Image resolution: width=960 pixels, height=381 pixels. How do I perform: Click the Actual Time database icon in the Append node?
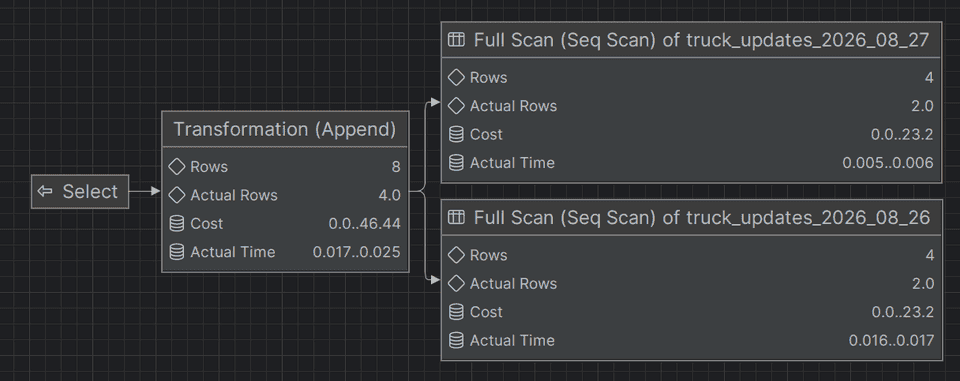176,252
